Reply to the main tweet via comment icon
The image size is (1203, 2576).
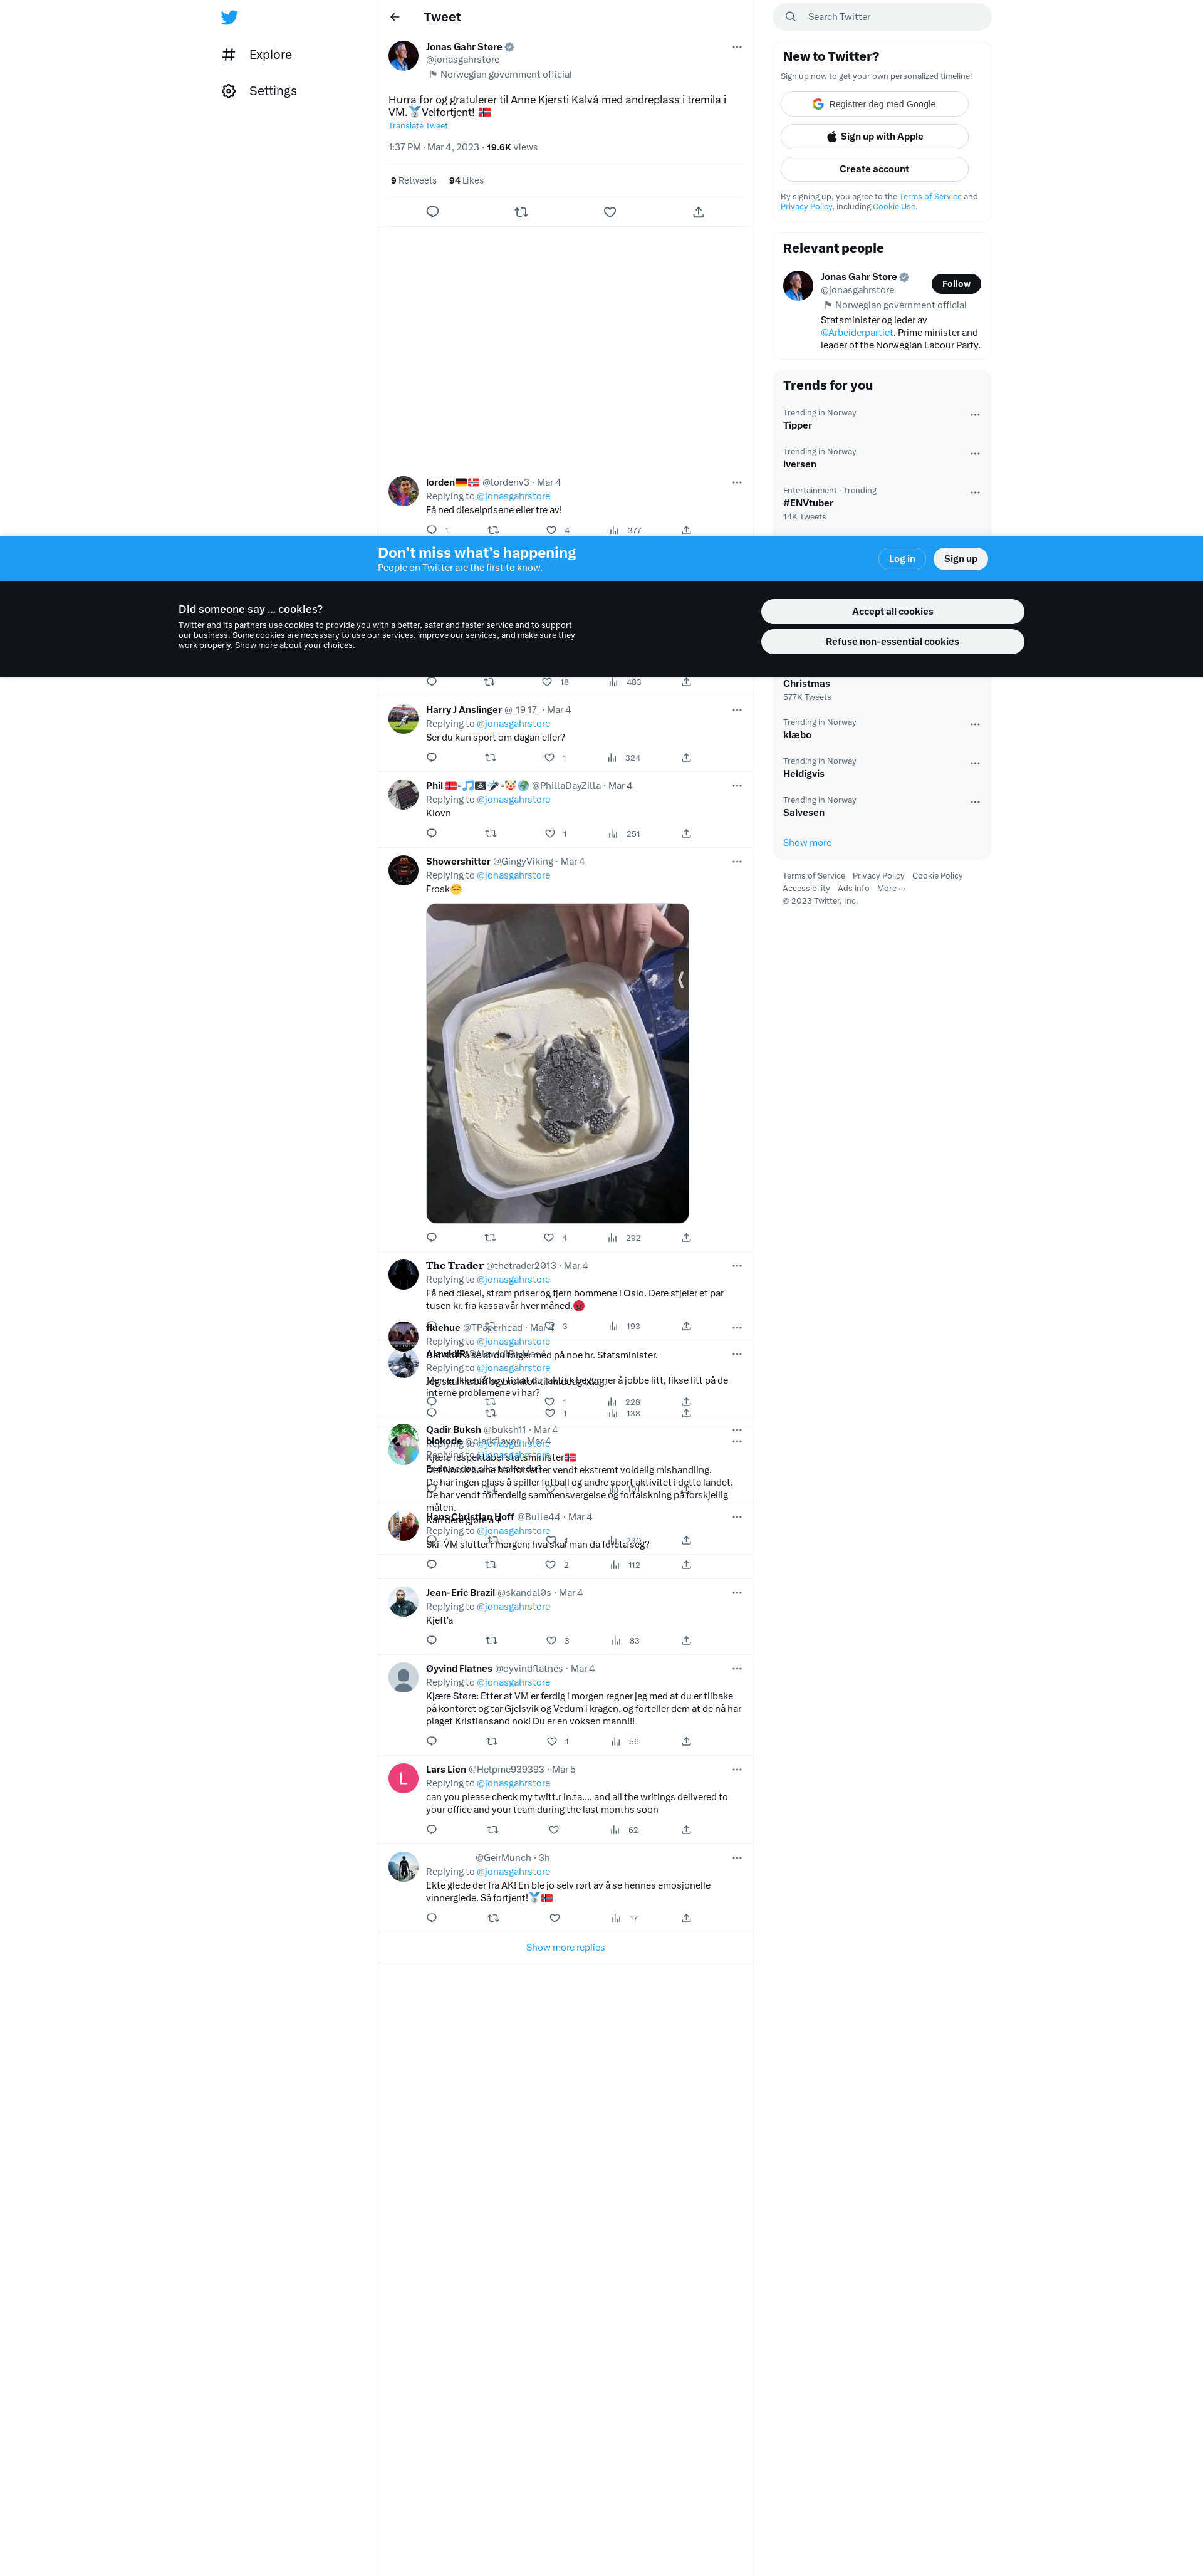432,212
